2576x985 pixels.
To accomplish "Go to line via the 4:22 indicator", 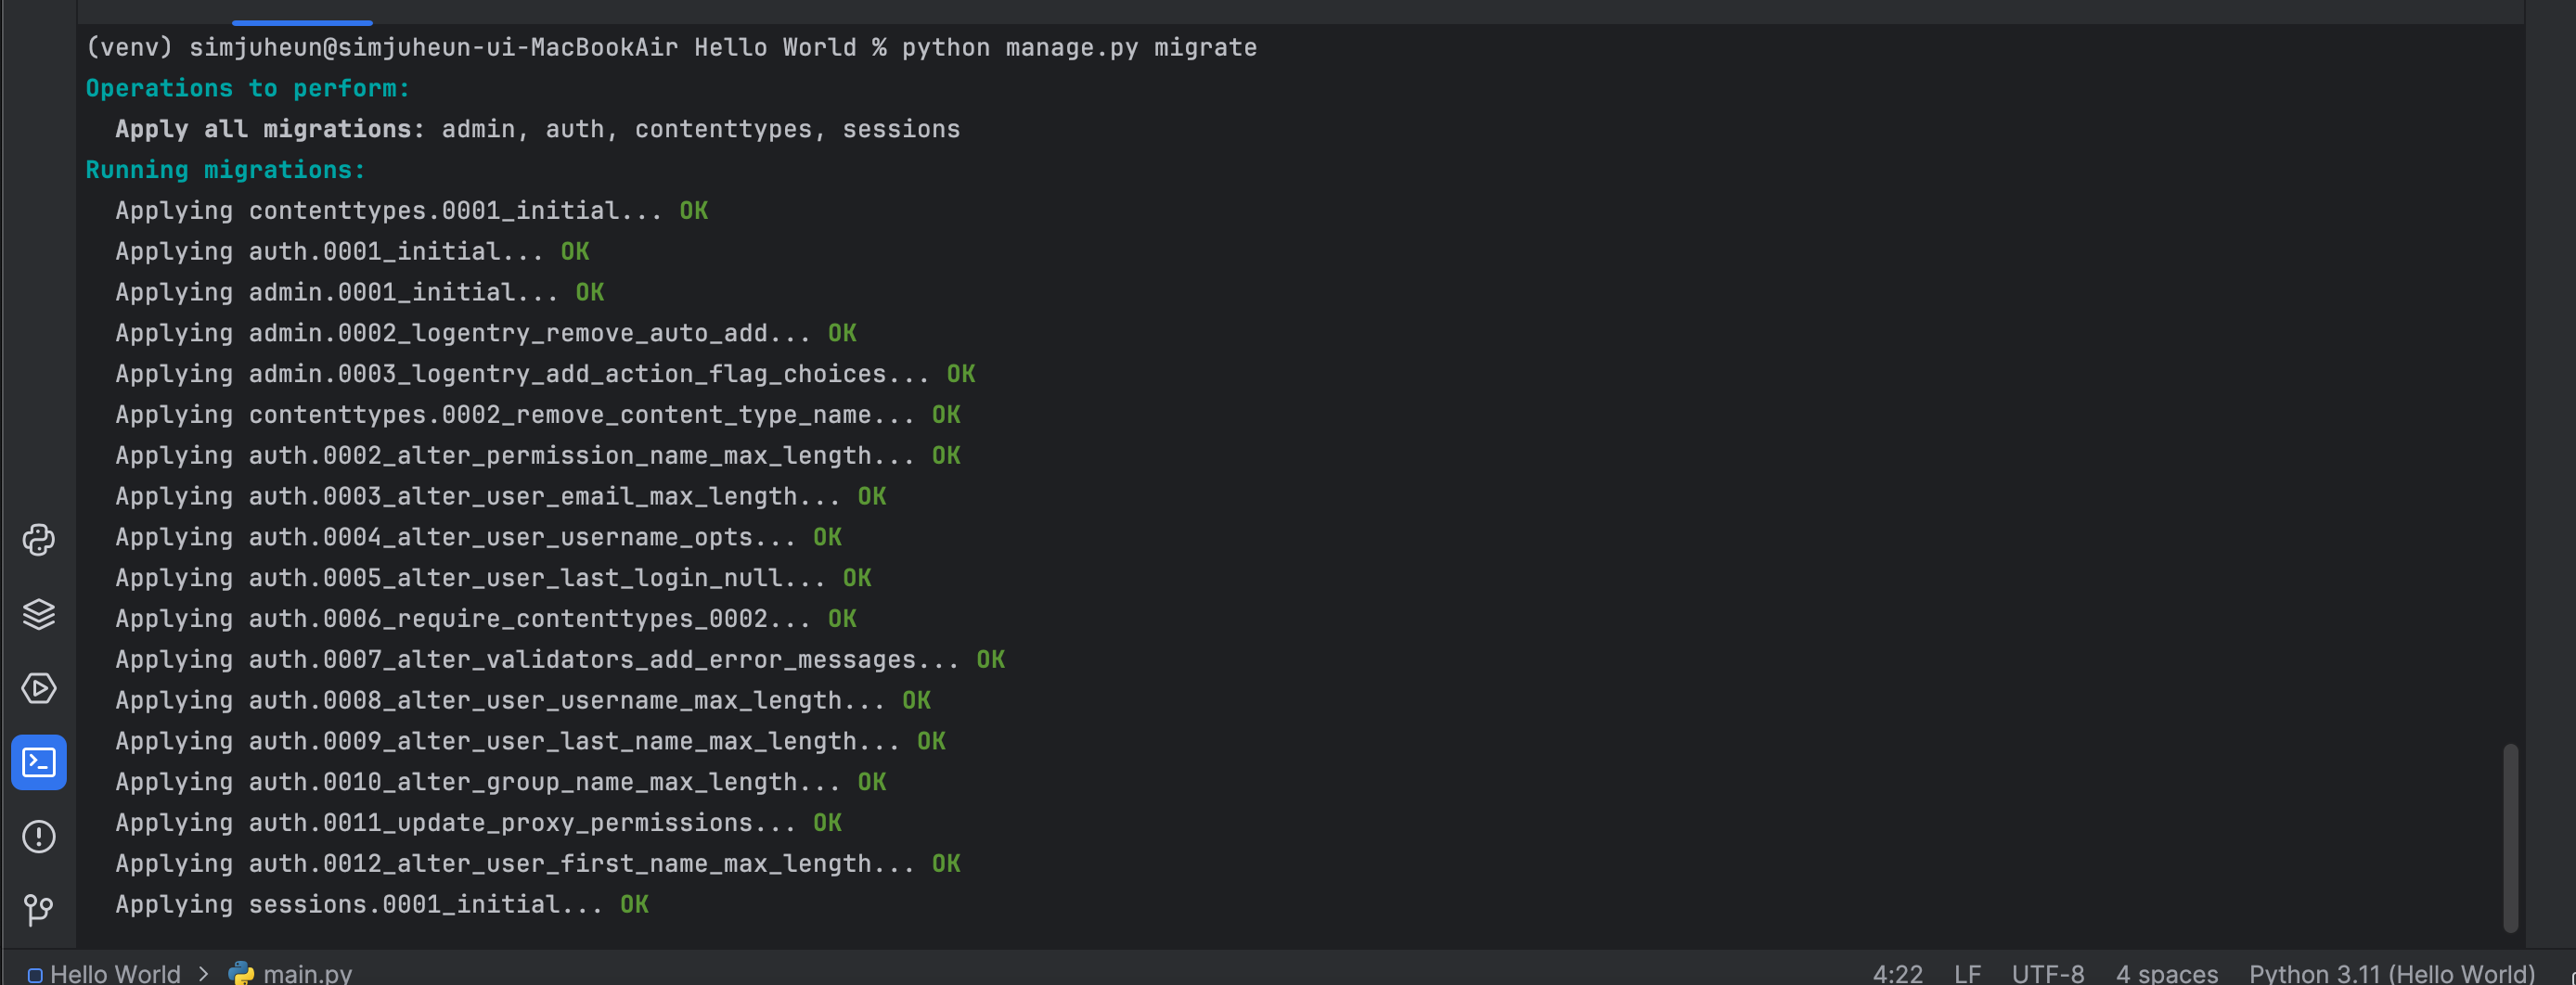I will point(1897,973).
